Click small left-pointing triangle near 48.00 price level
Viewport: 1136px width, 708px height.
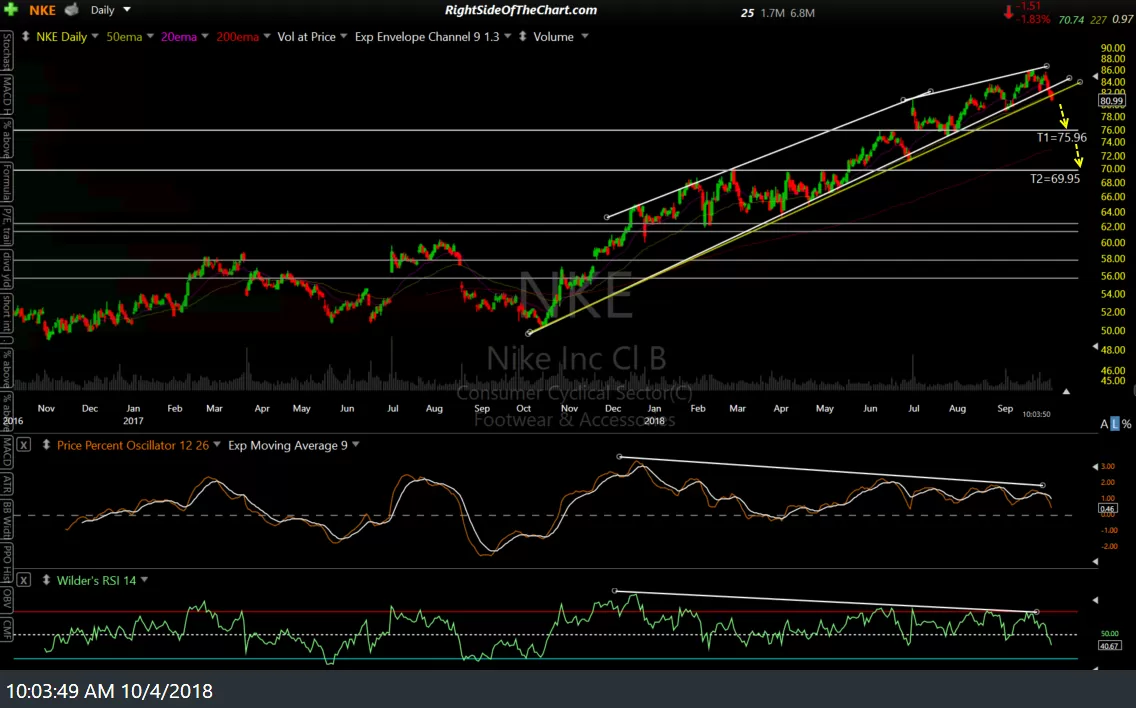[x=1095, y=348]
